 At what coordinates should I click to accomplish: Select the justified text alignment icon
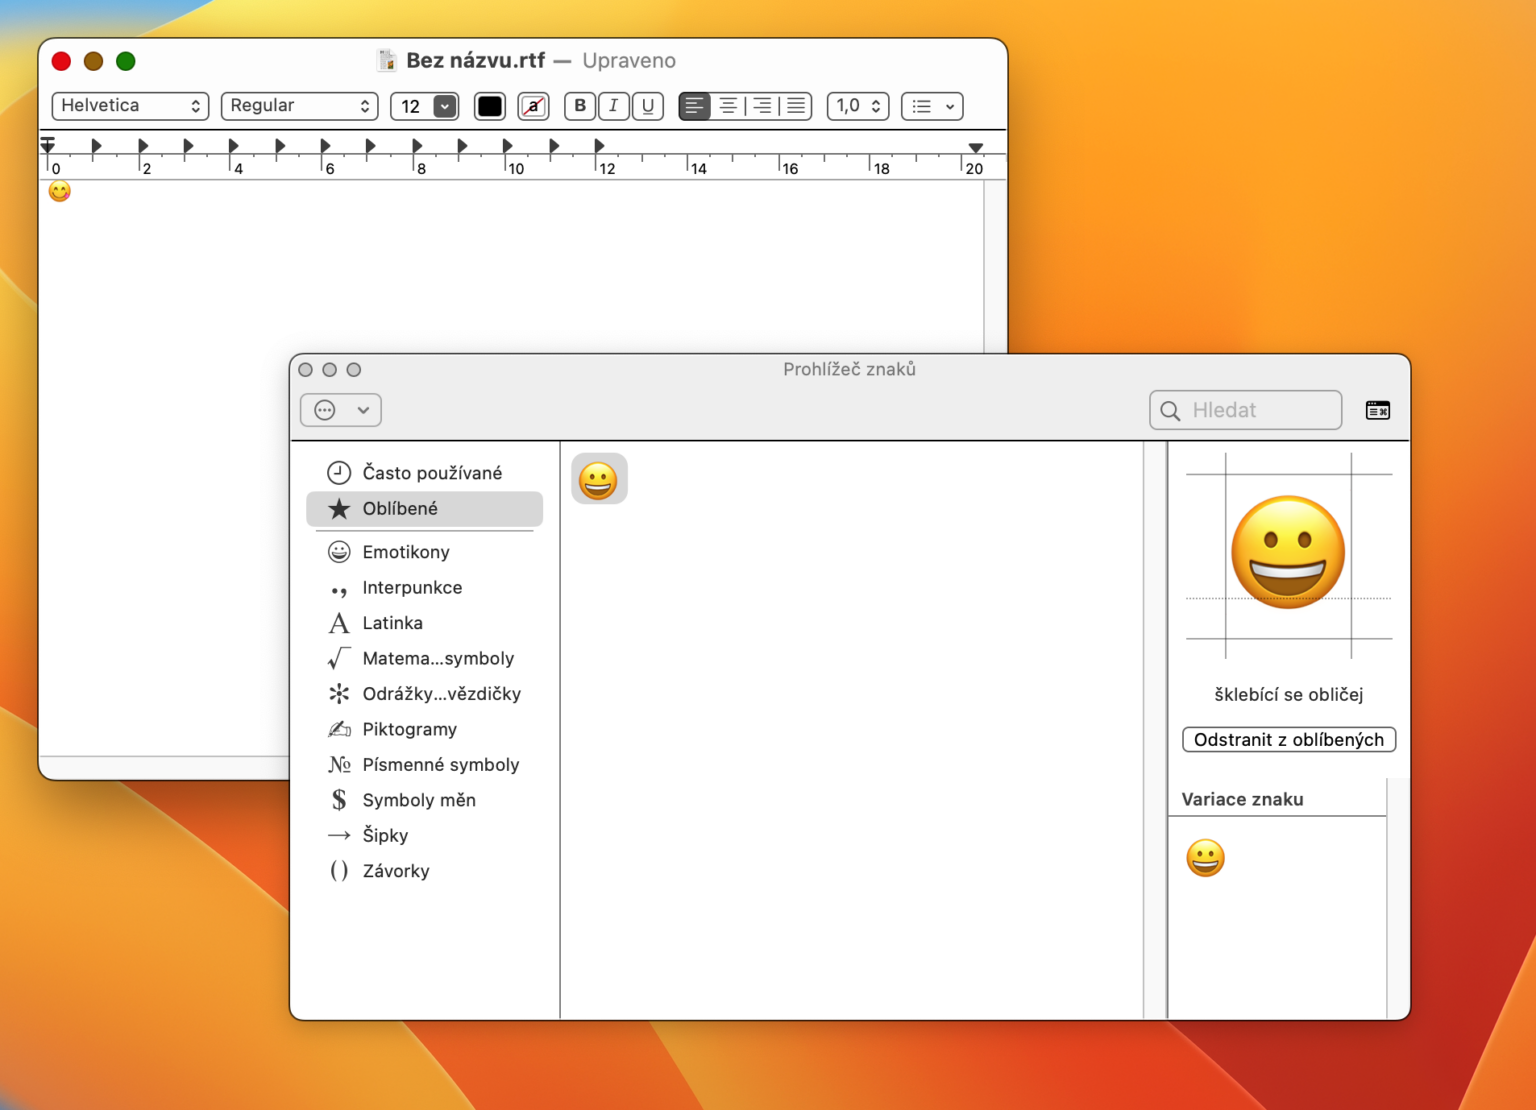(x=794, y=106)
